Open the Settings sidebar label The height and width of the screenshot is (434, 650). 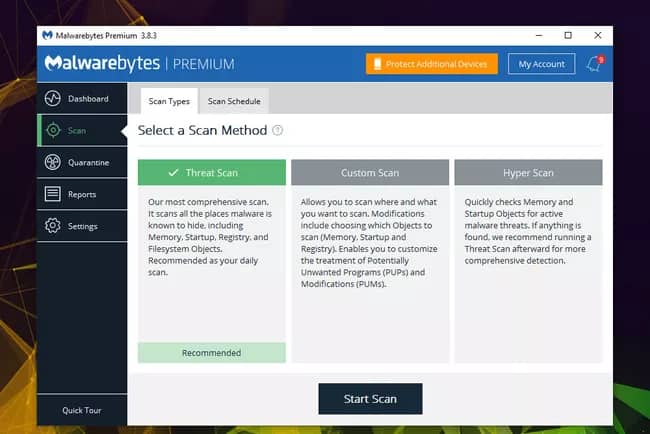pos(83,226)
